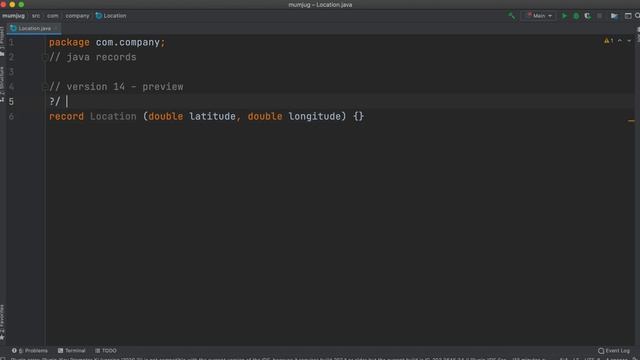Click the grey Stop button
Viewport: 640px width, 360px height.
pyautogui.click(x=600, y=16)
